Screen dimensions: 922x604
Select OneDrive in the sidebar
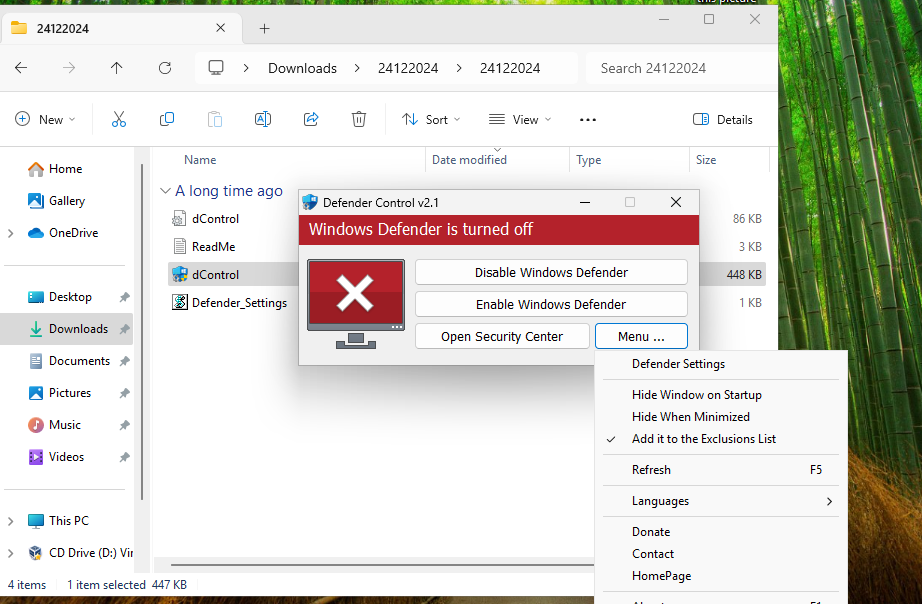[x=63, y=233]
